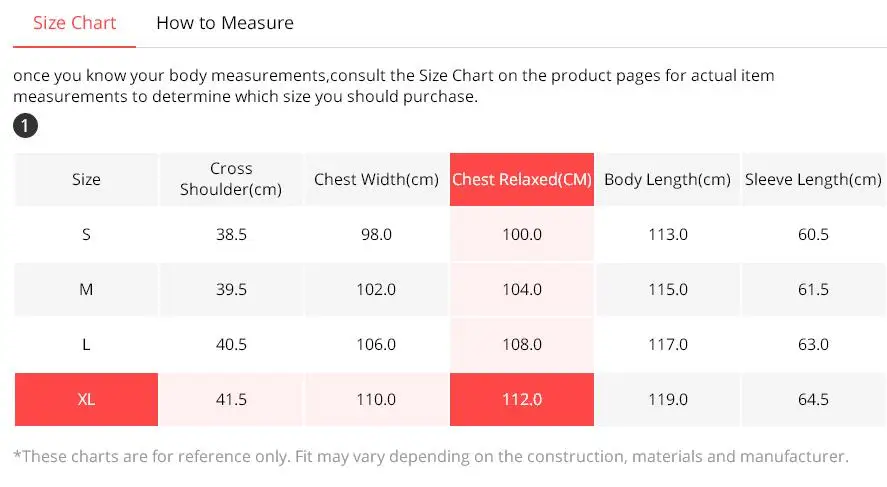Select the Chest Relaxed(CM) column header
The image size is (887, 487).
pos(522,180)
